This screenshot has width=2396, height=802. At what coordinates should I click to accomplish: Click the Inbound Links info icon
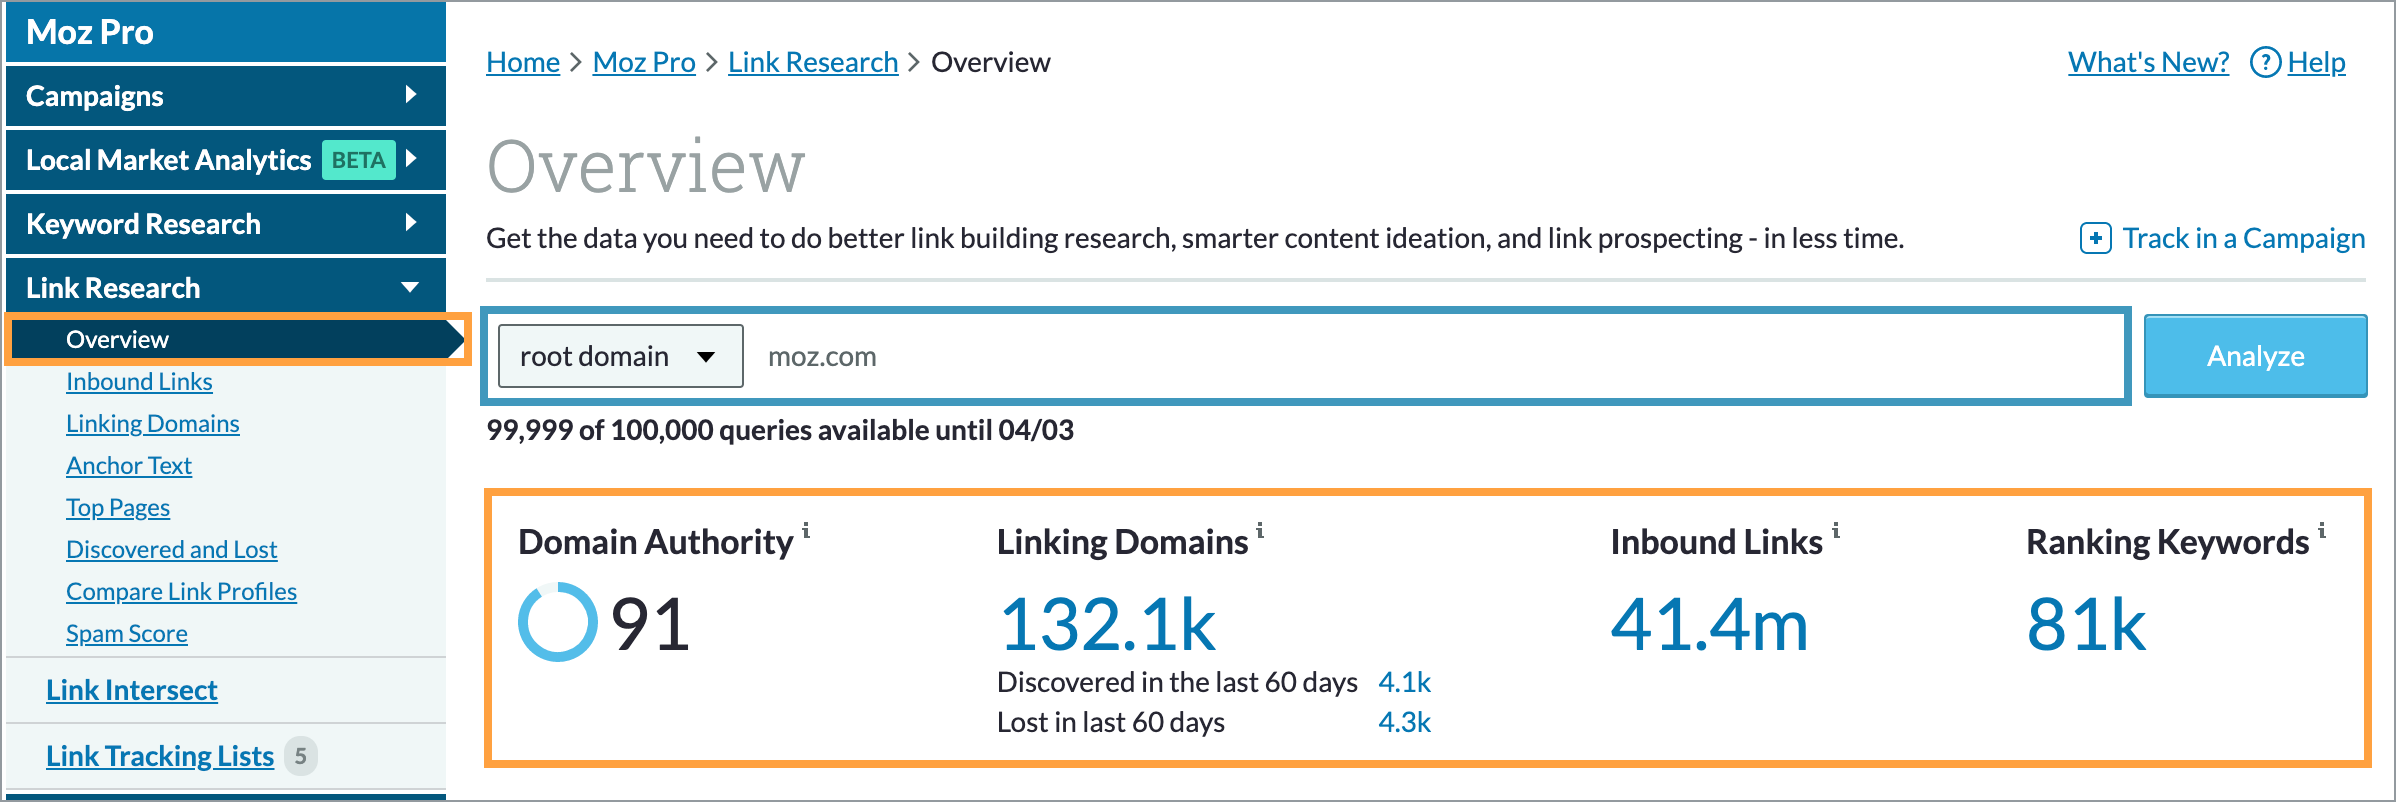pos(1838,530)
